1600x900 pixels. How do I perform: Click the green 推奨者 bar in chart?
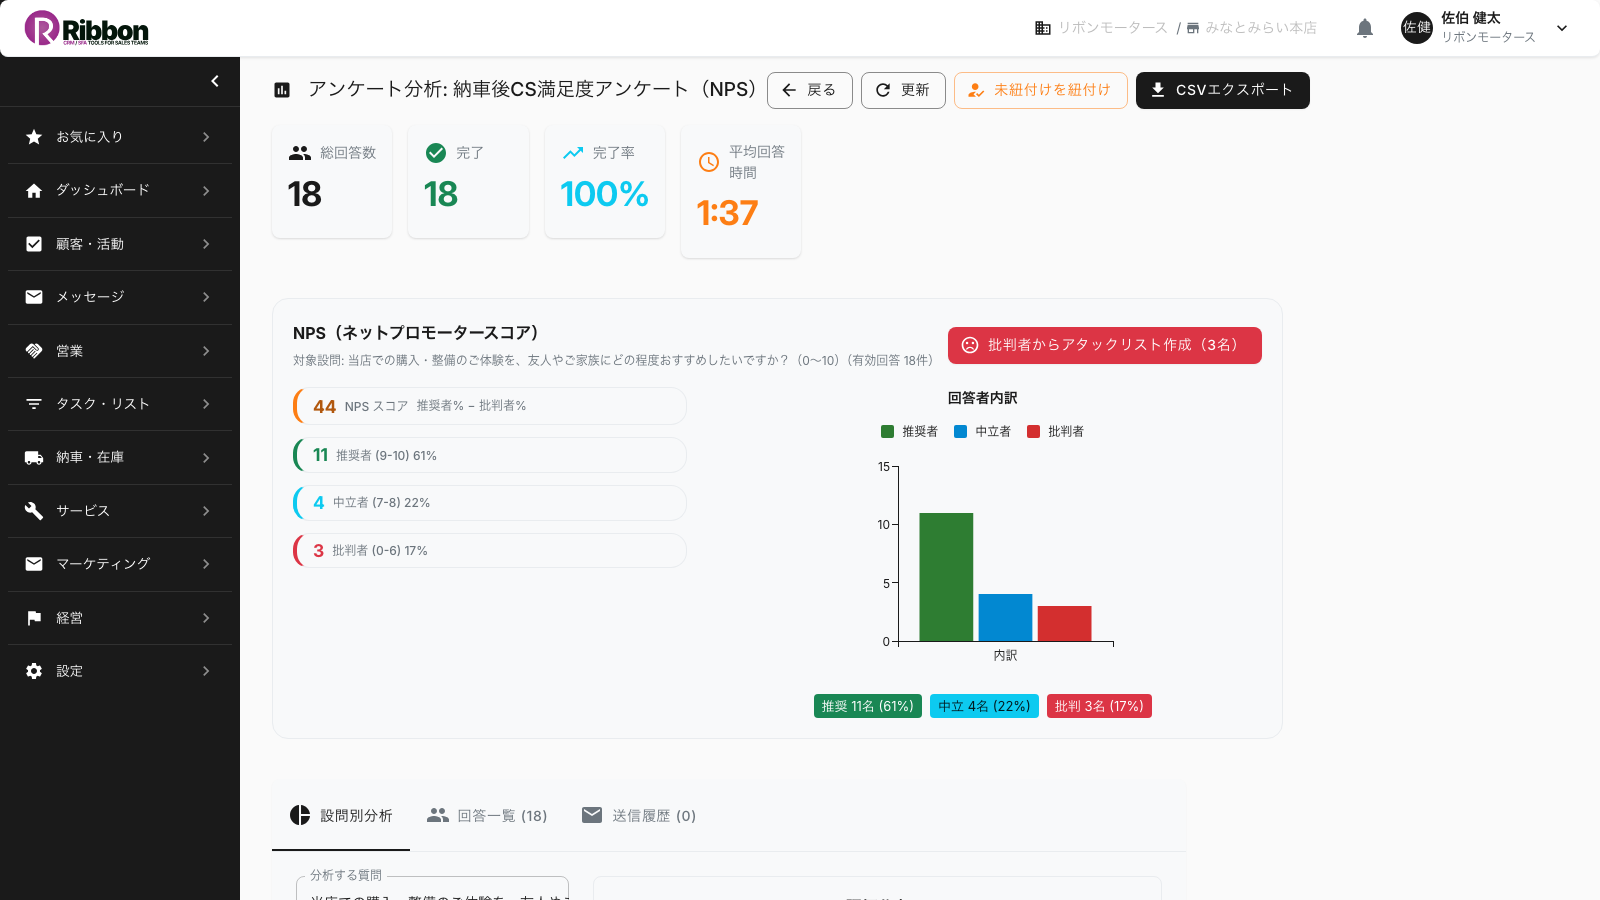tap(946, 577)
